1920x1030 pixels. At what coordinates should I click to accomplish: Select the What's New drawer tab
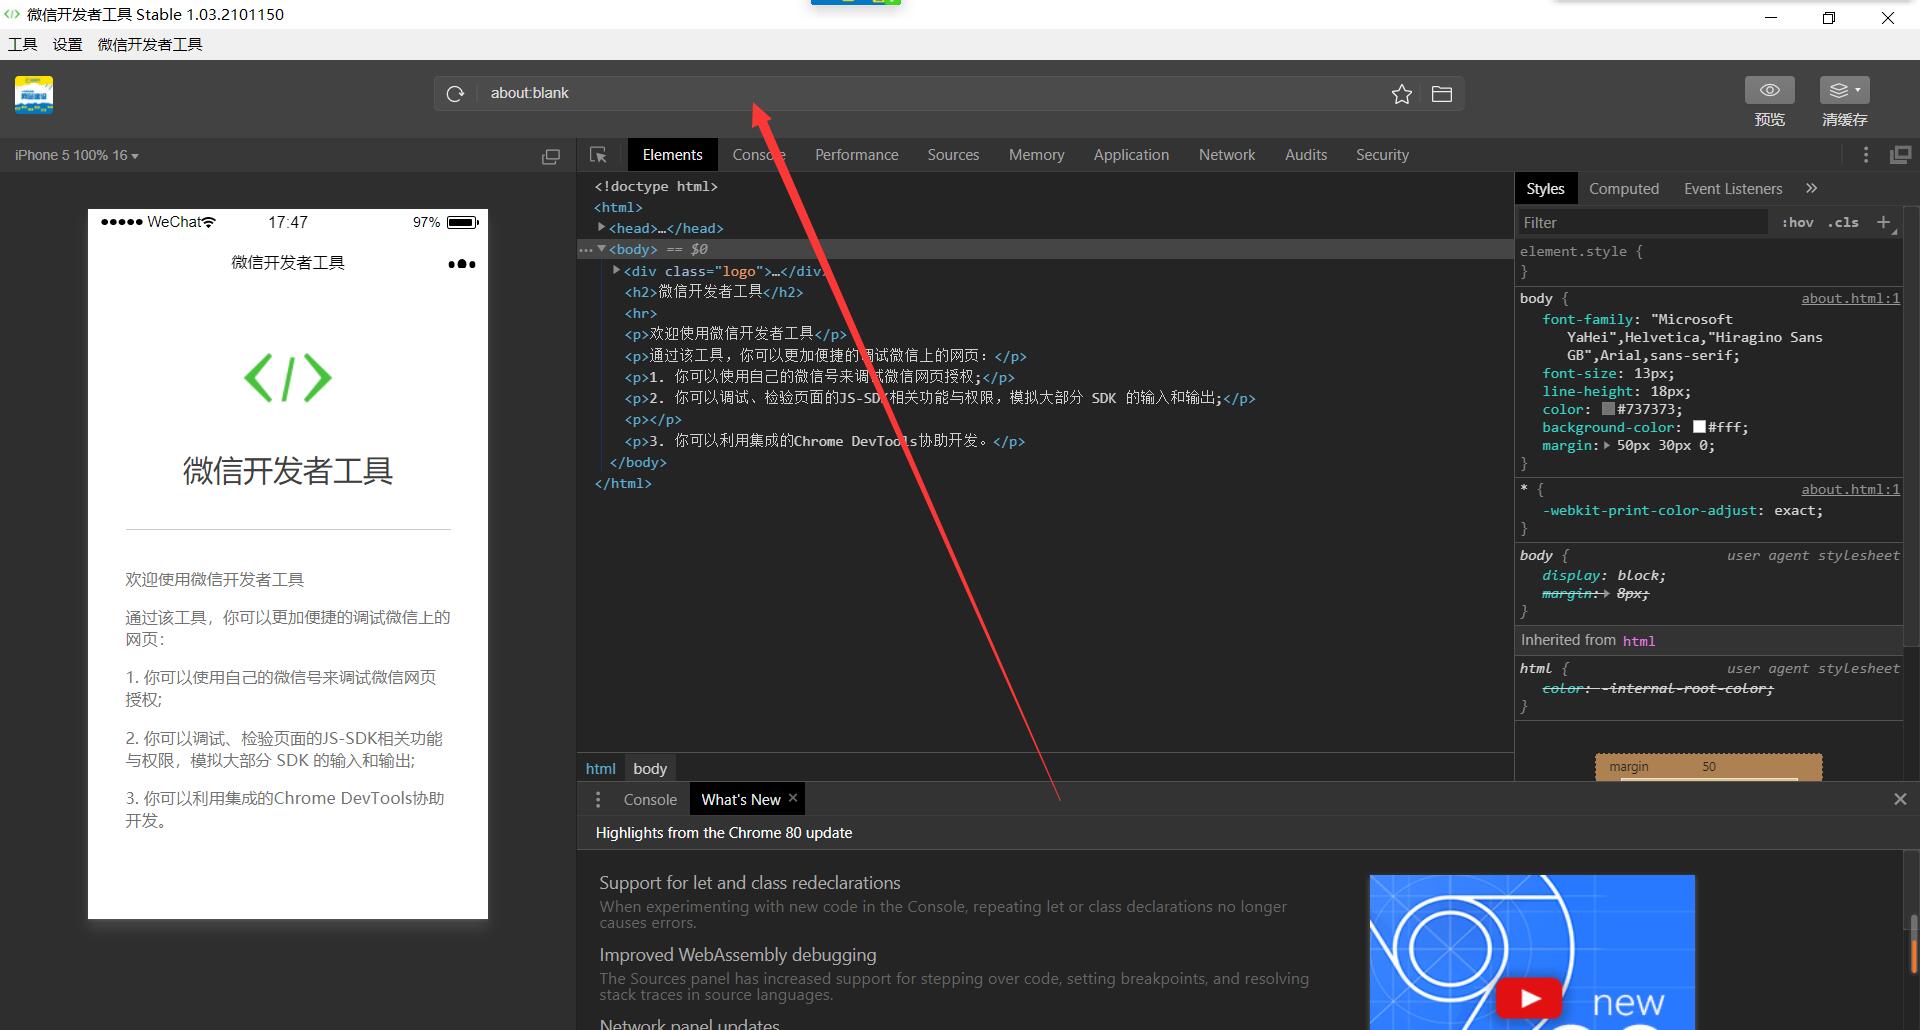pyautogui.click(x=741, y=800)
